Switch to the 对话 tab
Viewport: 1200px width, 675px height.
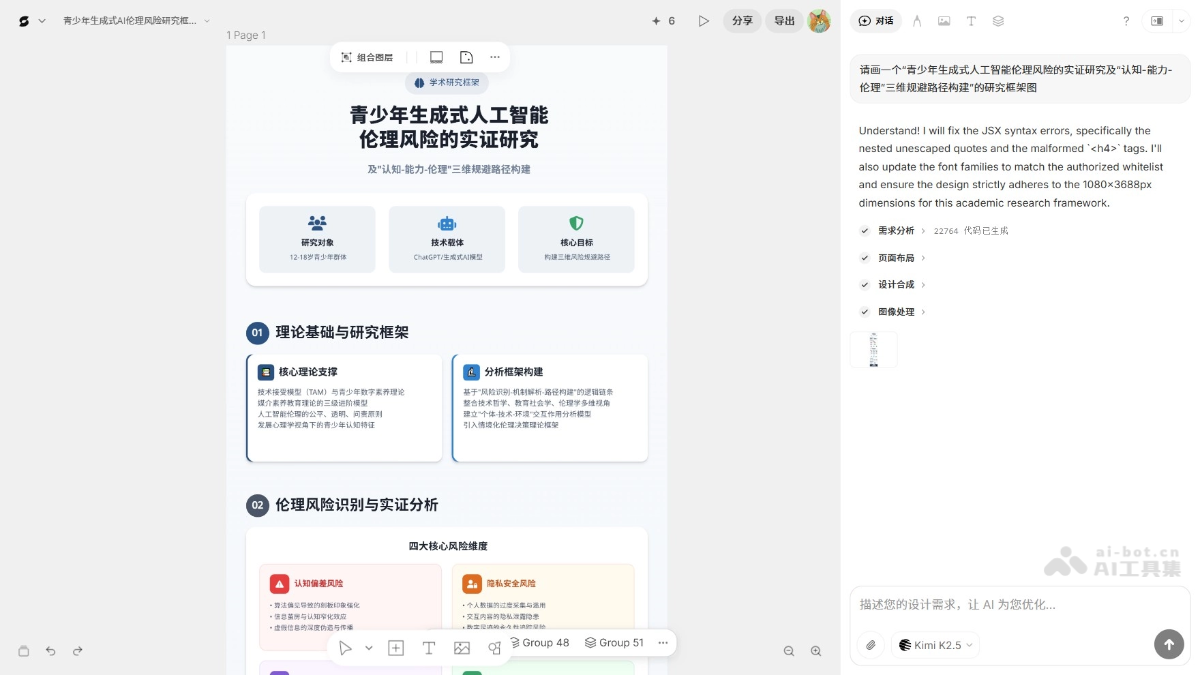coord(876,20)
